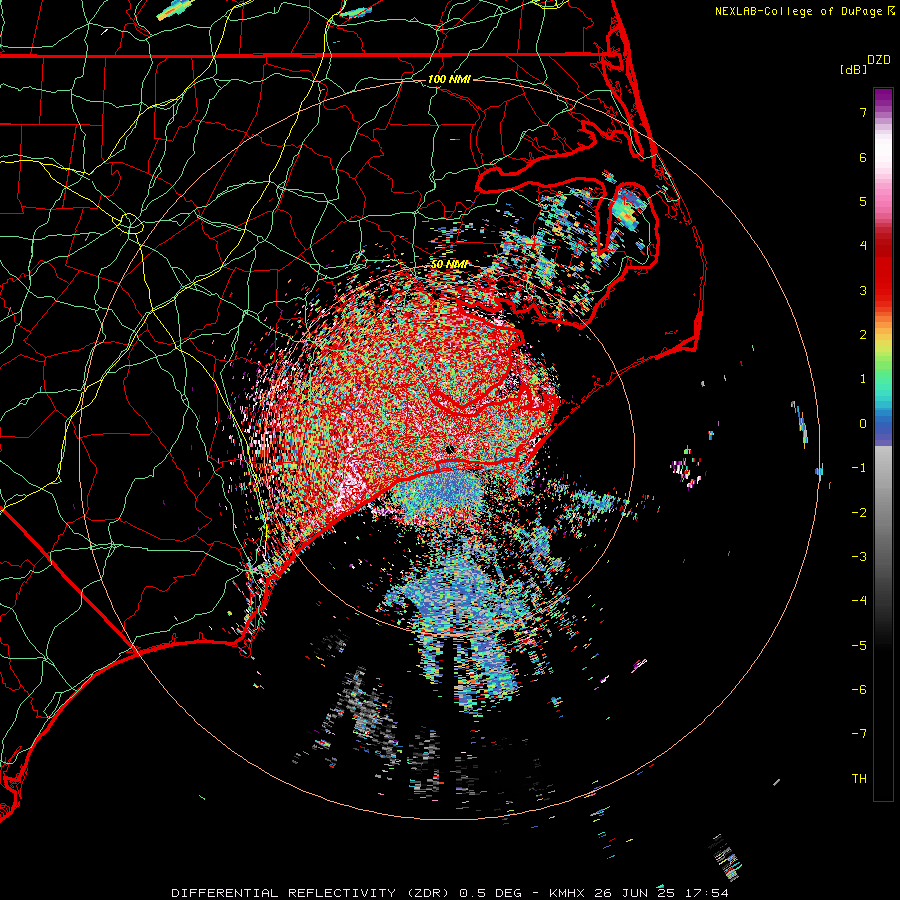900x900 pixels.
Task: Click the 50 NMI range ring label
Action: pos(449,265)
